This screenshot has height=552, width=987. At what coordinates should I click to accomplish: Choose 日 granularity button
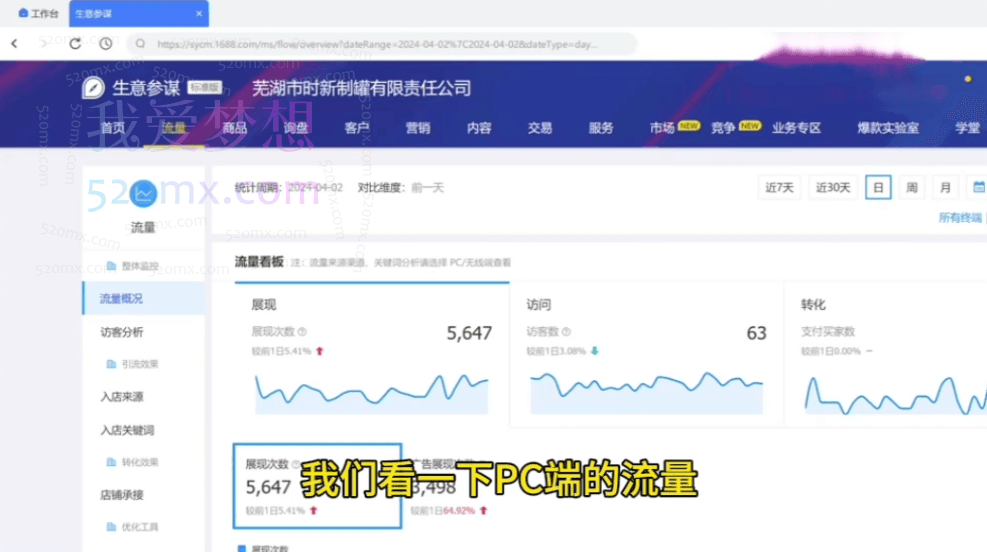pos(878,188)
